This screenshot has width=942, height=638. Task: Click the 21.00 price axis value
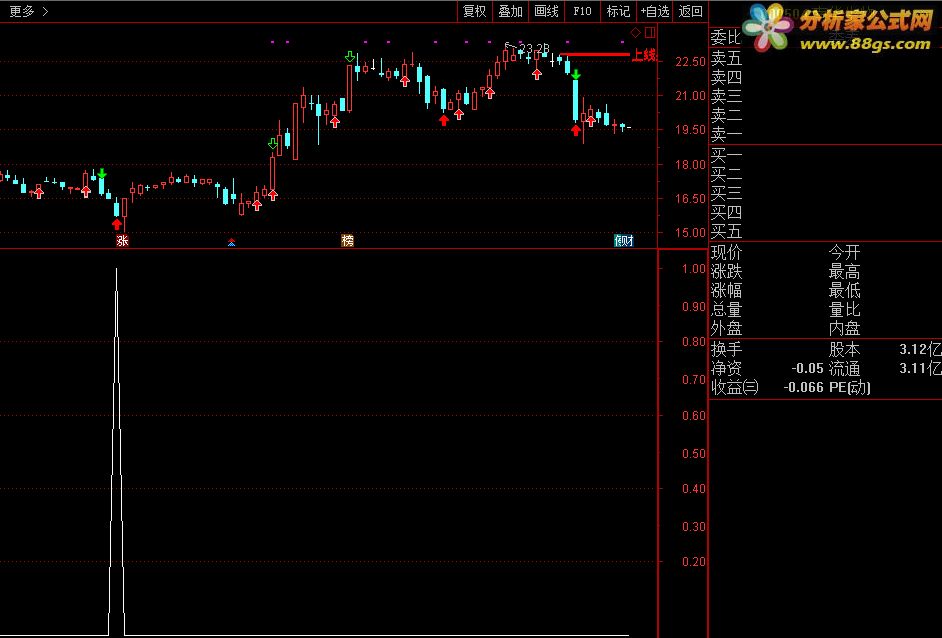pos(690,96)
